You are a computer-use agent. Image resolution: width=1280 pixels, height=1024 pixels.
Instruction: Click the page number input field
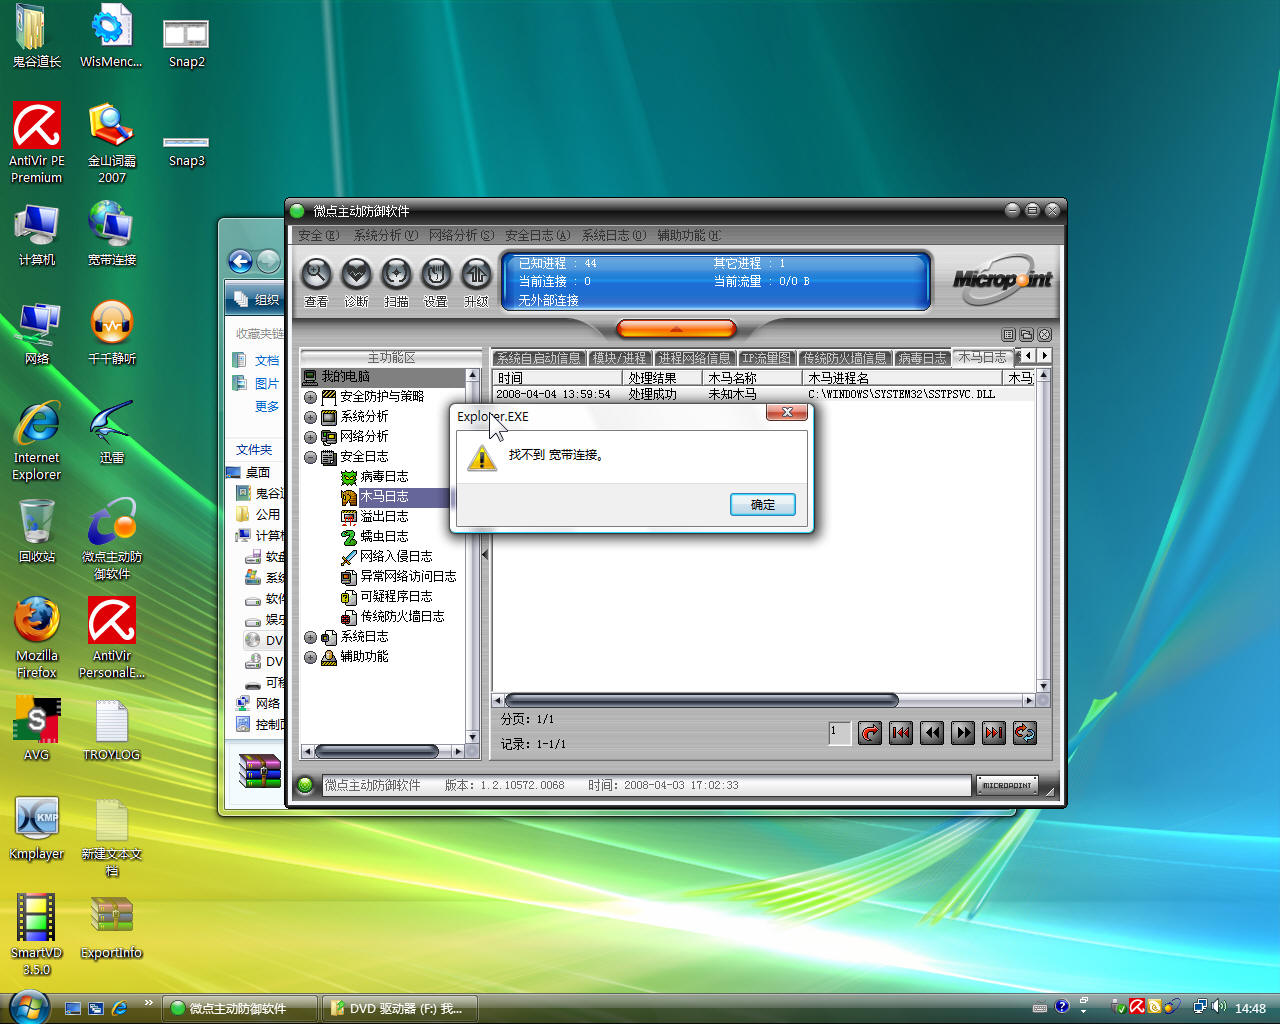840,733
